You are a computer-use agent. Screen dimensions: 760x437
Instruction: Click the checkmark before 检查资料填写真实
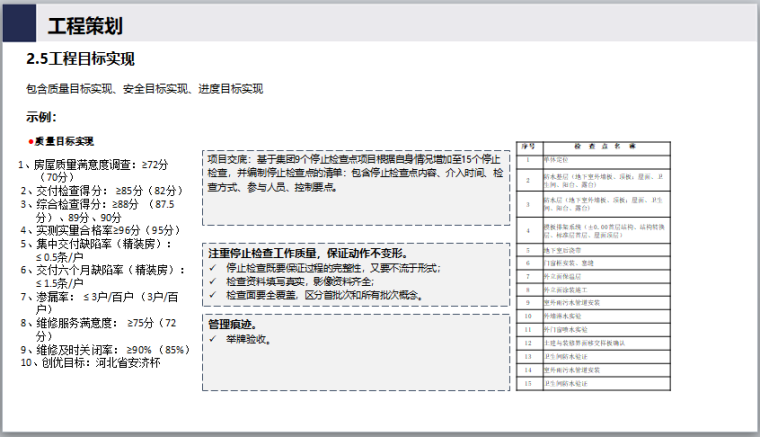215,282
